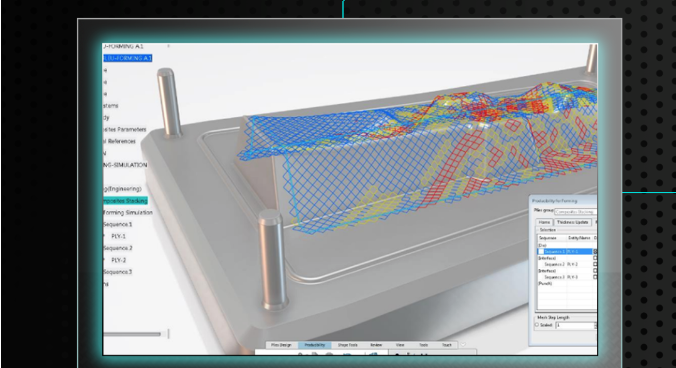The height and width of the screenshot is (368, 676).
Task: Open the Plies Design tab
Action: (281, 345)
